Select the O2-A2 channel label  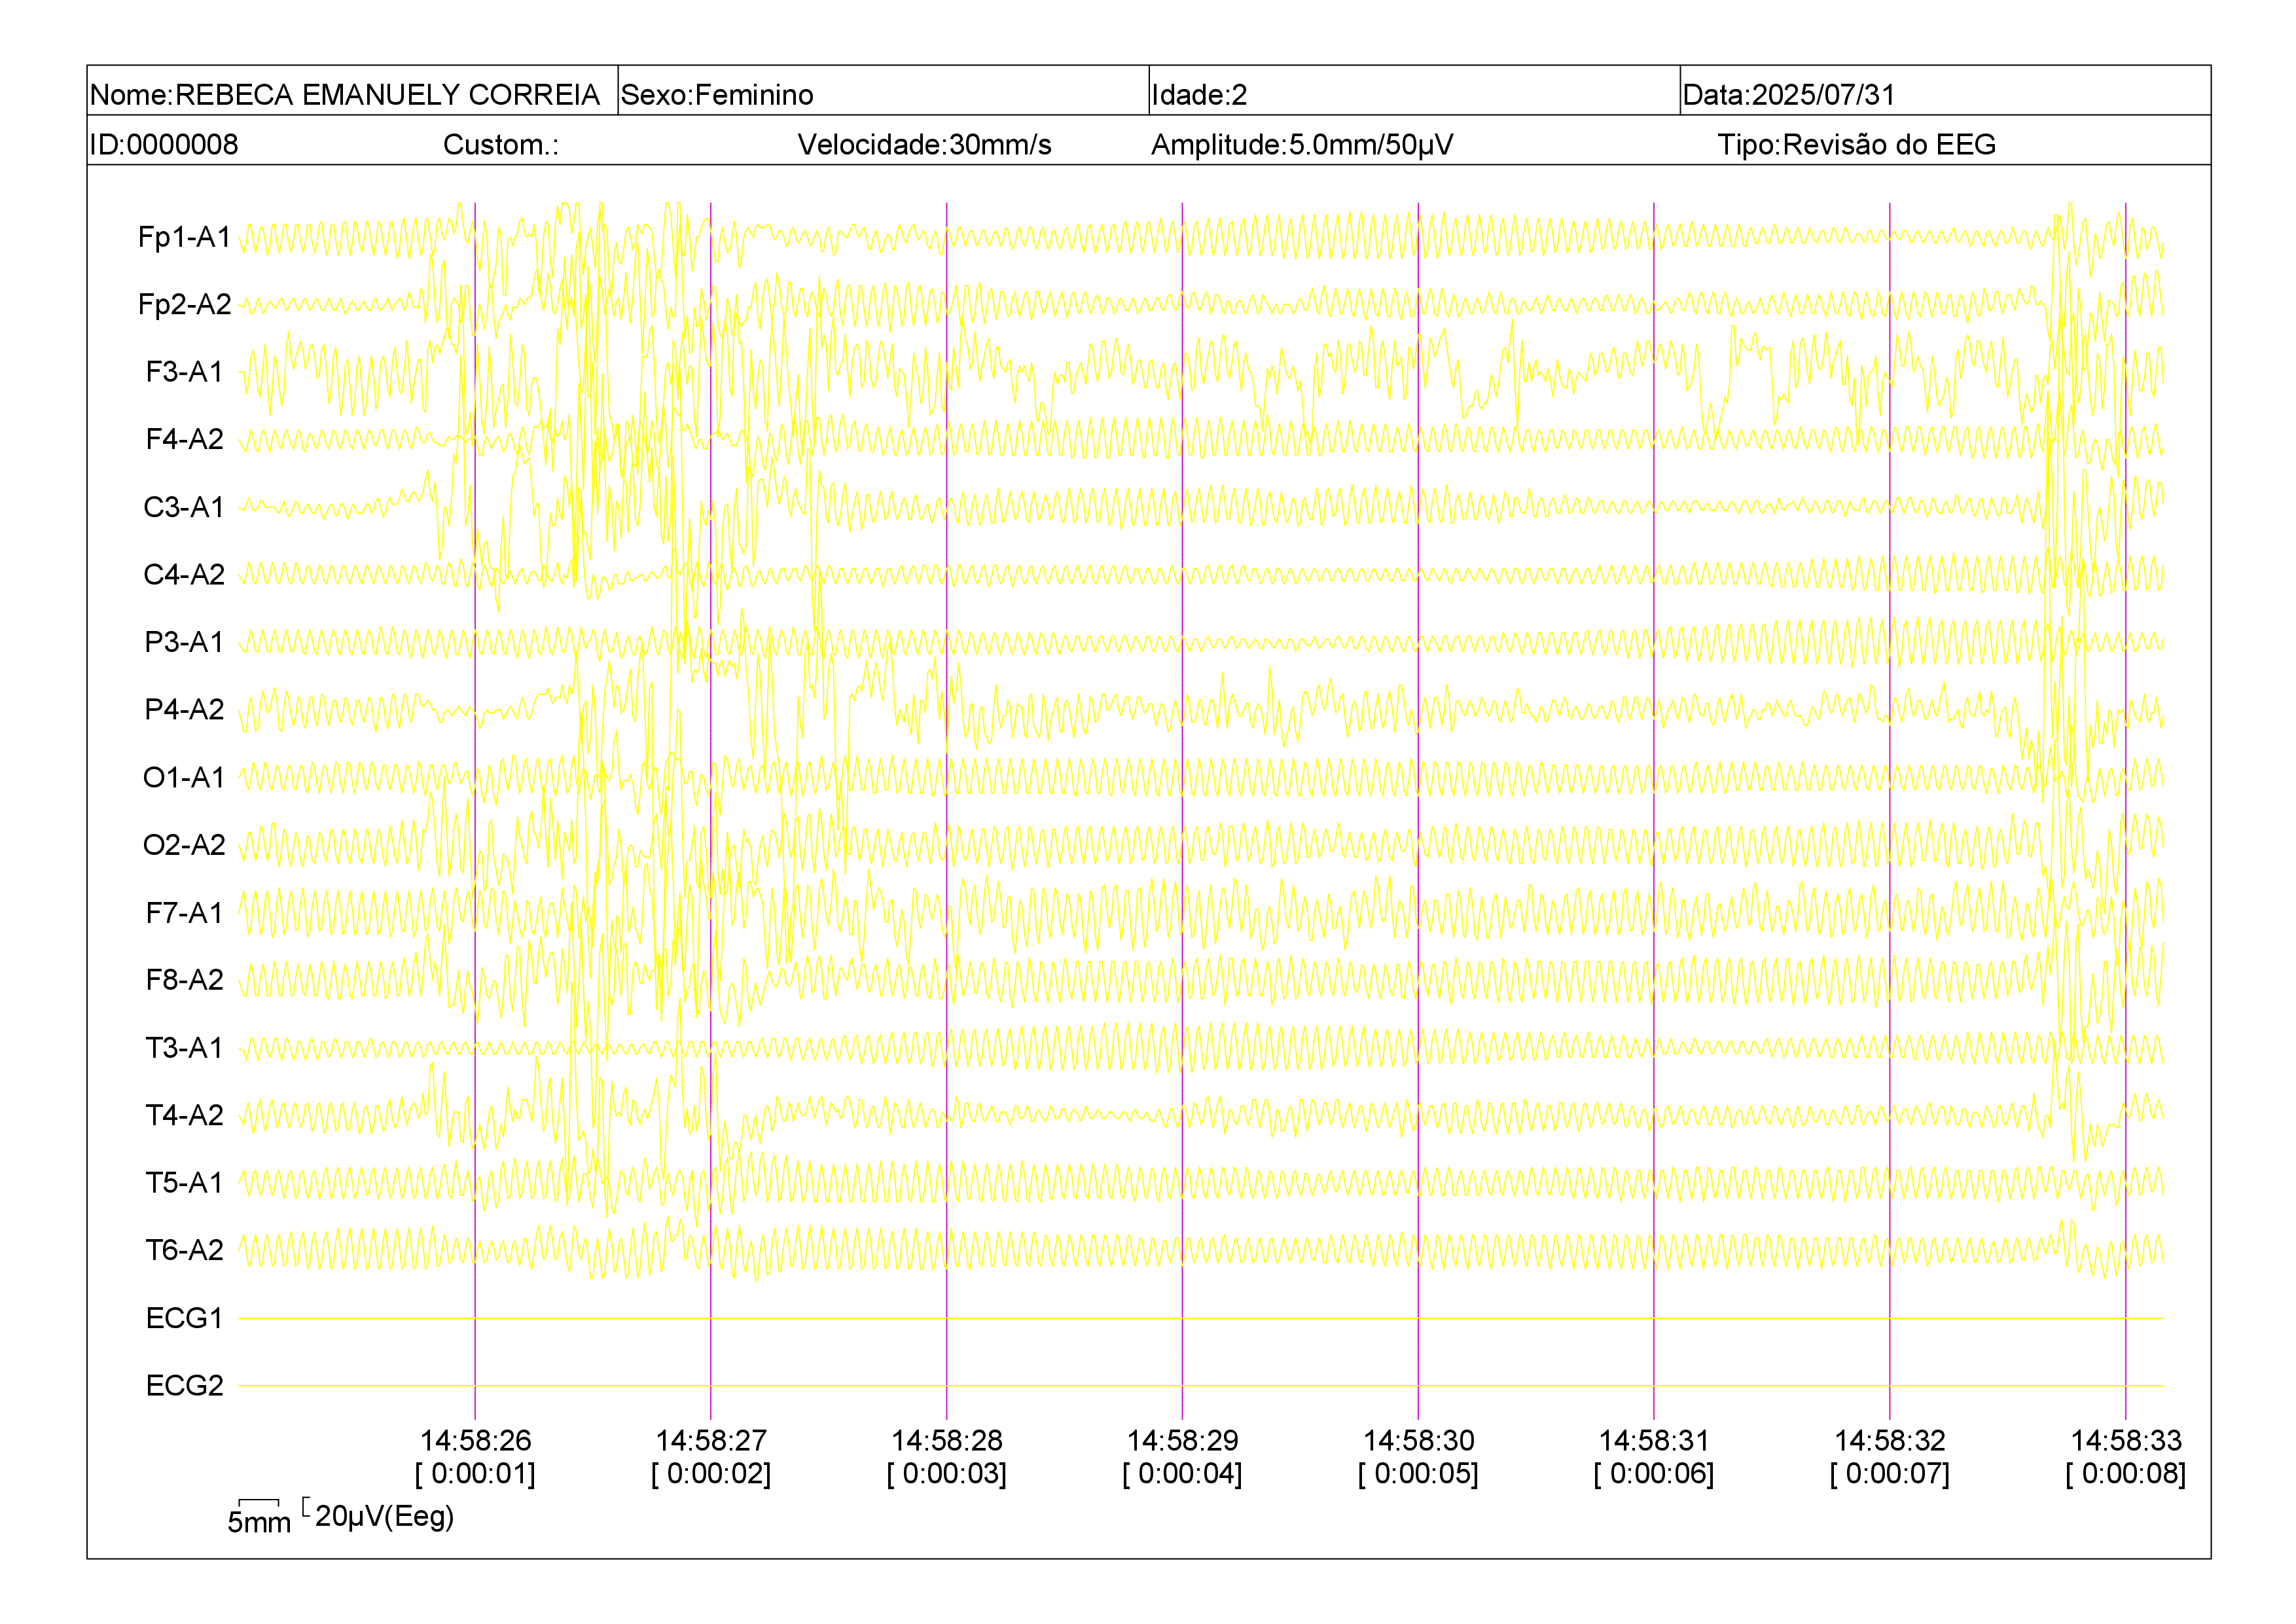pyautogui.click(x=184, y=845)
